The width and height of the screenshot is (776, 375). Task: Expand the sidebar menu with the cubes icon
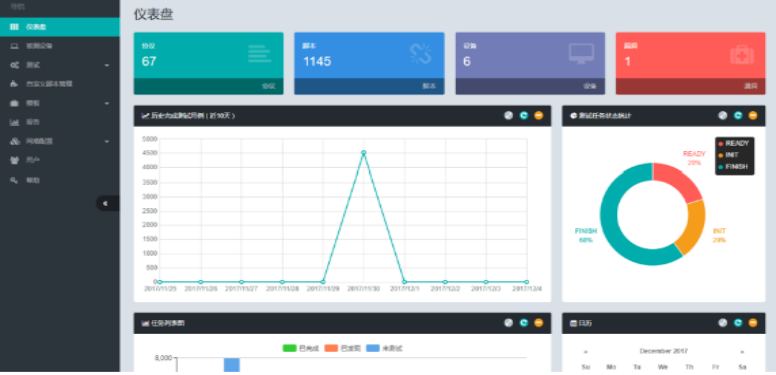tap(59, 141)
